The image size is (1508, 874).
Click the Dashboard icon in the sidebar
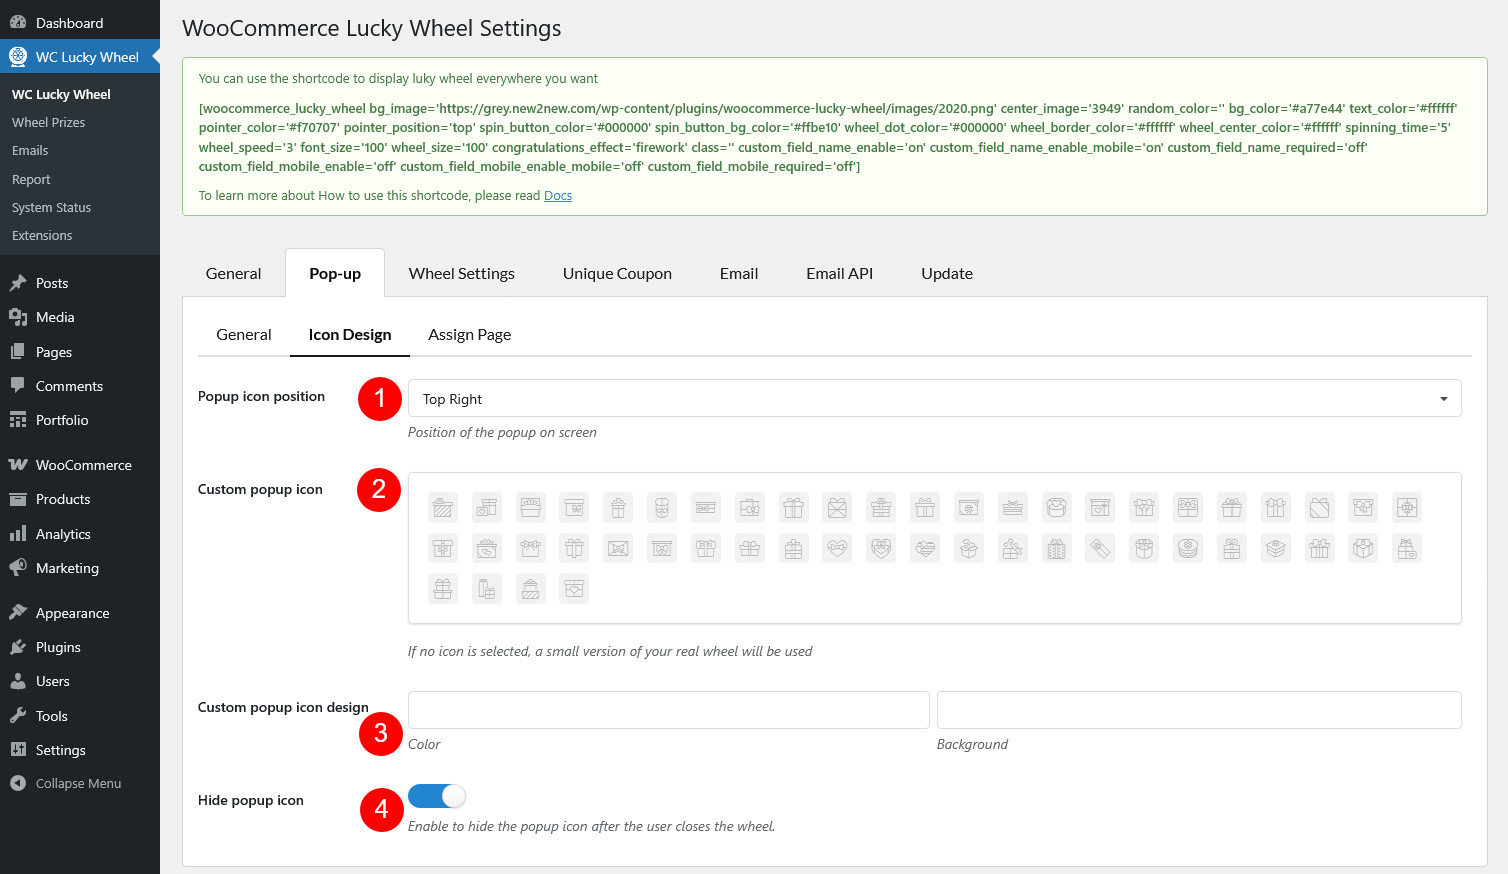point(18,23)
